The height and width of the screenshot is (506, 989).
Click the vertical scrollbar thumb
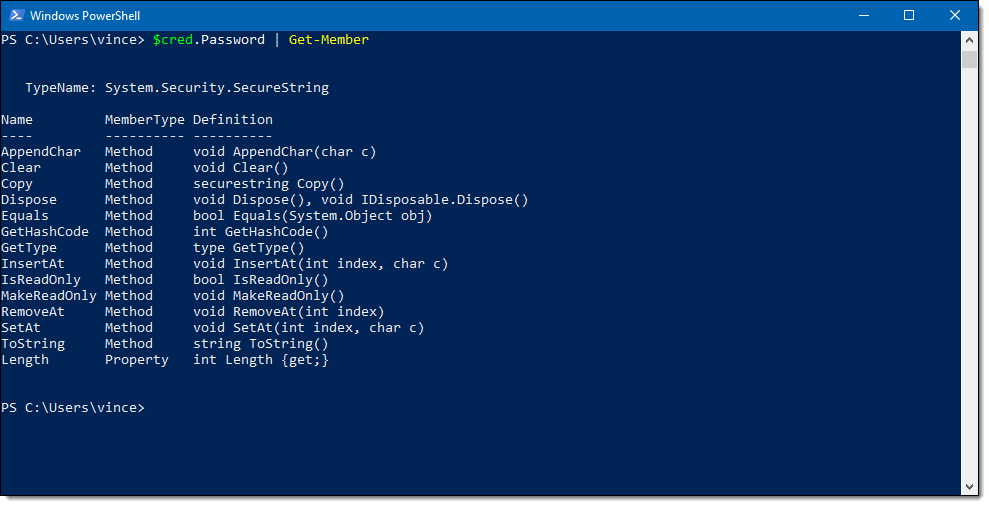[969, 58]
